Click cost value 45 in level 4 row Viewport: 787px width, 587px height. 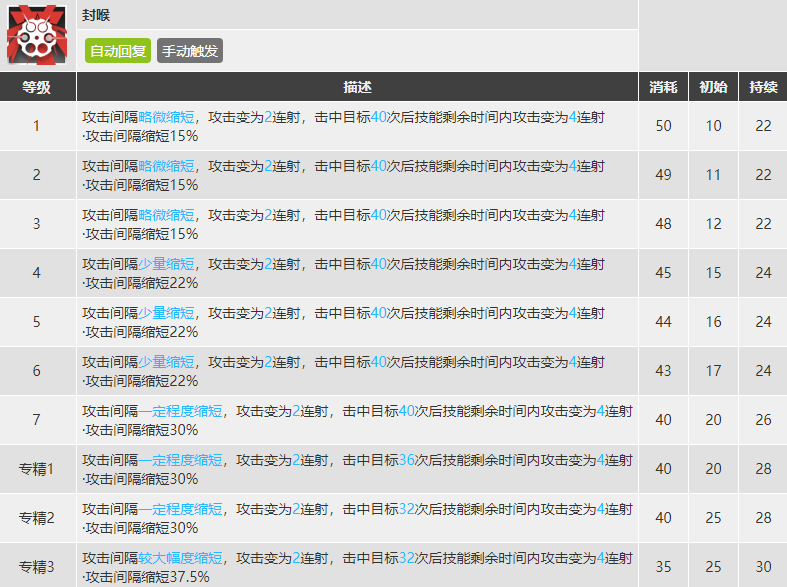coord(663,273)
